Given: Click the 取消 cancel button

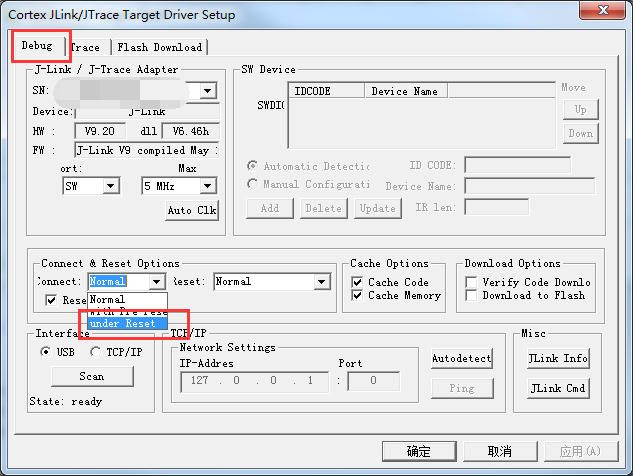Looking at the screenshot, I should coord(500,451).
